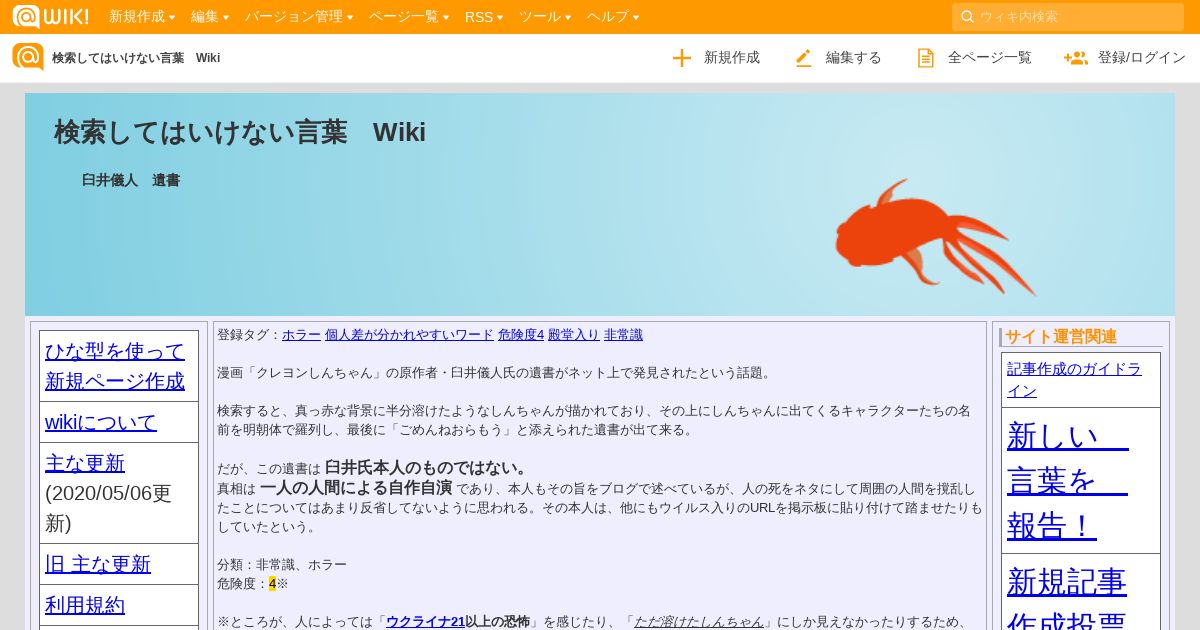Screen dimensions: 1200x630
Task: Open the 編集 dropdown menu
Action: (210, 17)
